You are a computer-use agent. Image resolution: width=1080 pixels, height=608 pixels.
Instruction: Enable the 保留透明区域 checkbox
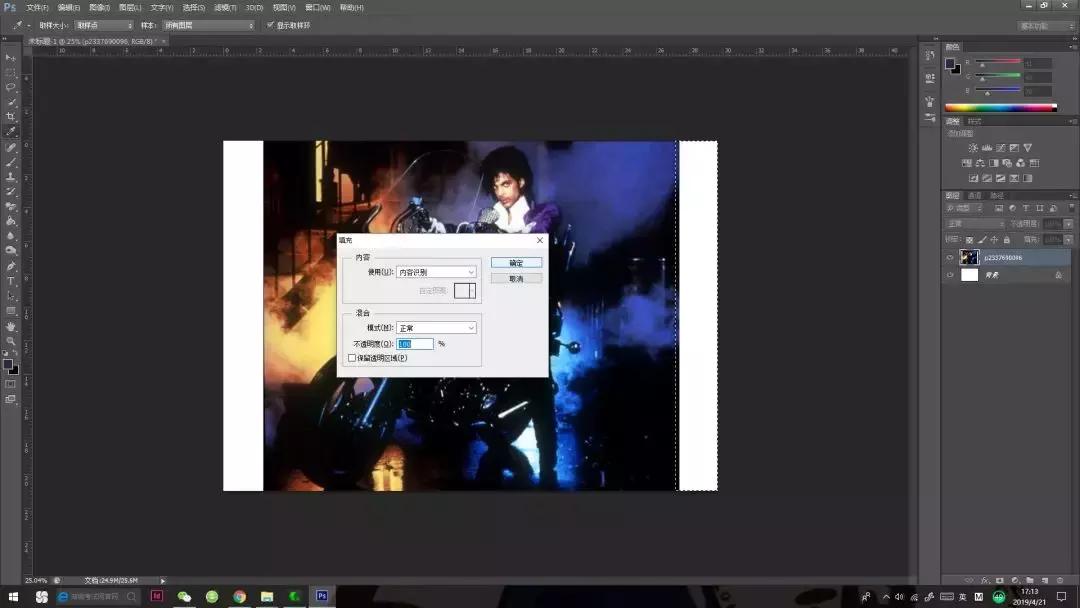coord(352,358)
